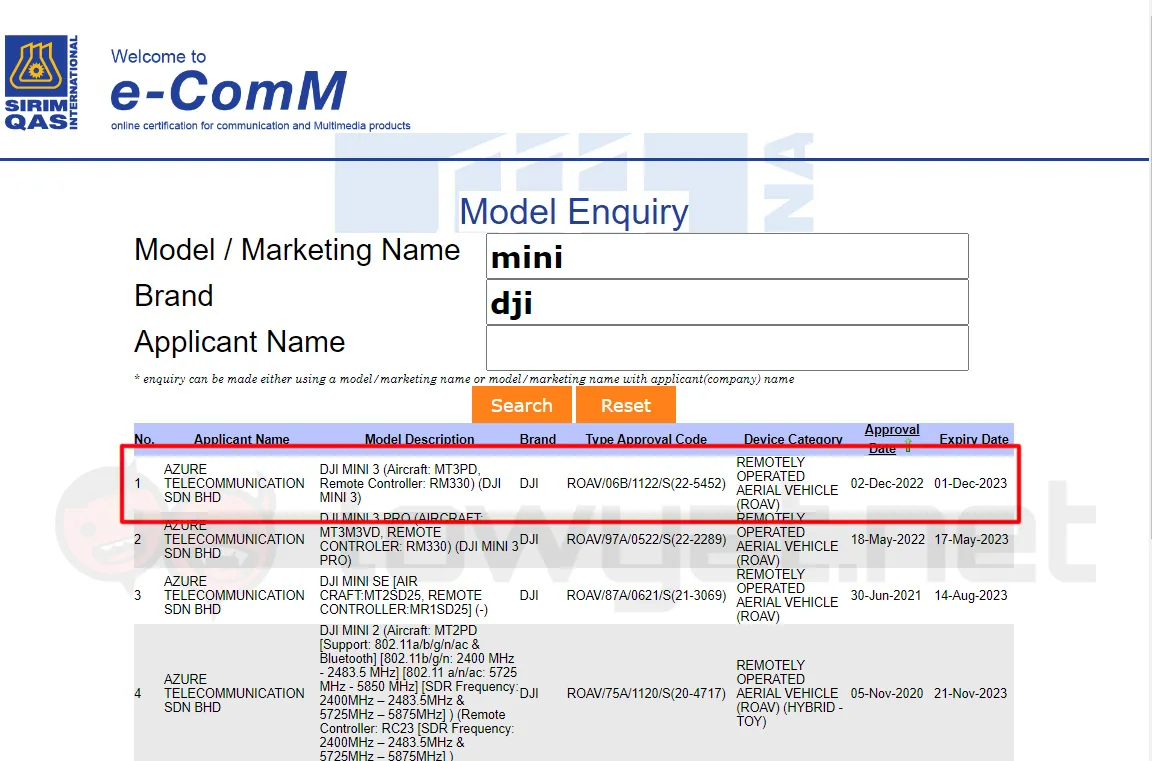Click the Model Description column header

[x=420, y=439]
